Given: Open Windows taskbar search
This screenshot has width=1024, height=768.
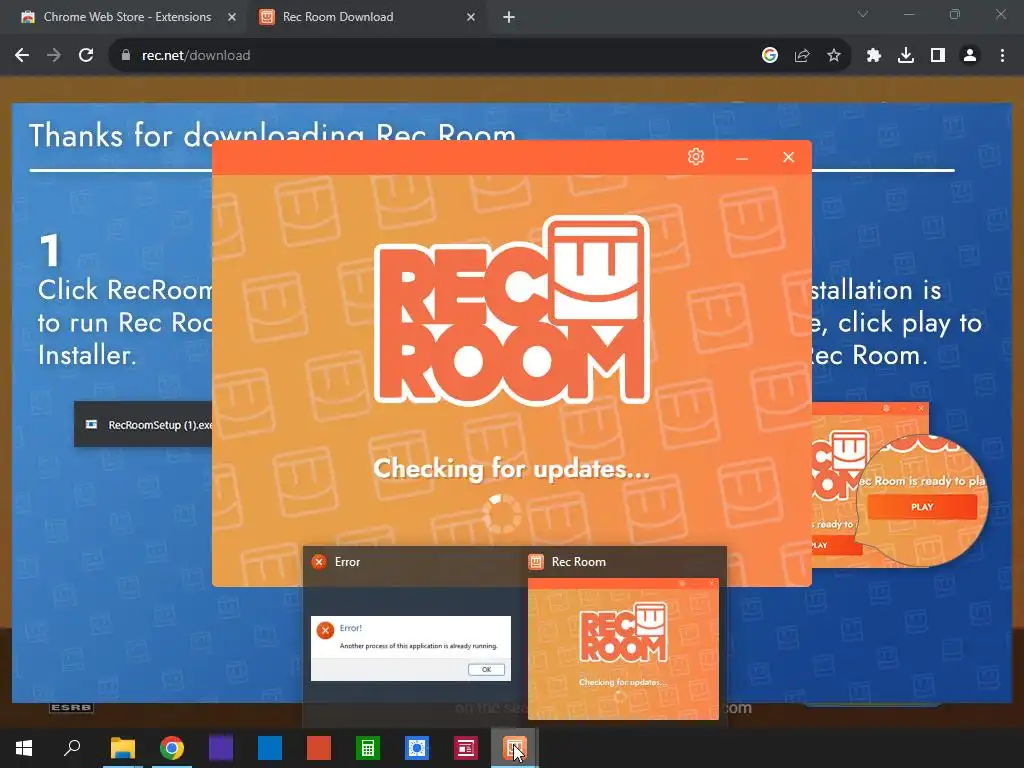Looking at the screenshot, I should pos(72,748).
